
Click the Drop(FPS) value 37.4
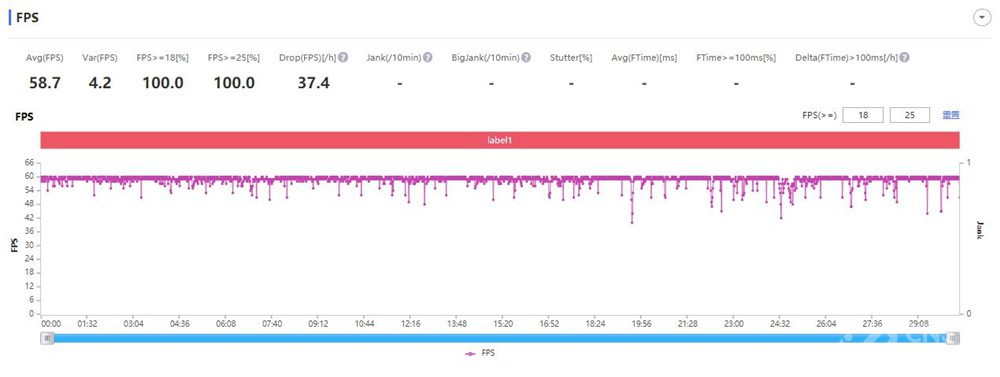pos(313,82)
